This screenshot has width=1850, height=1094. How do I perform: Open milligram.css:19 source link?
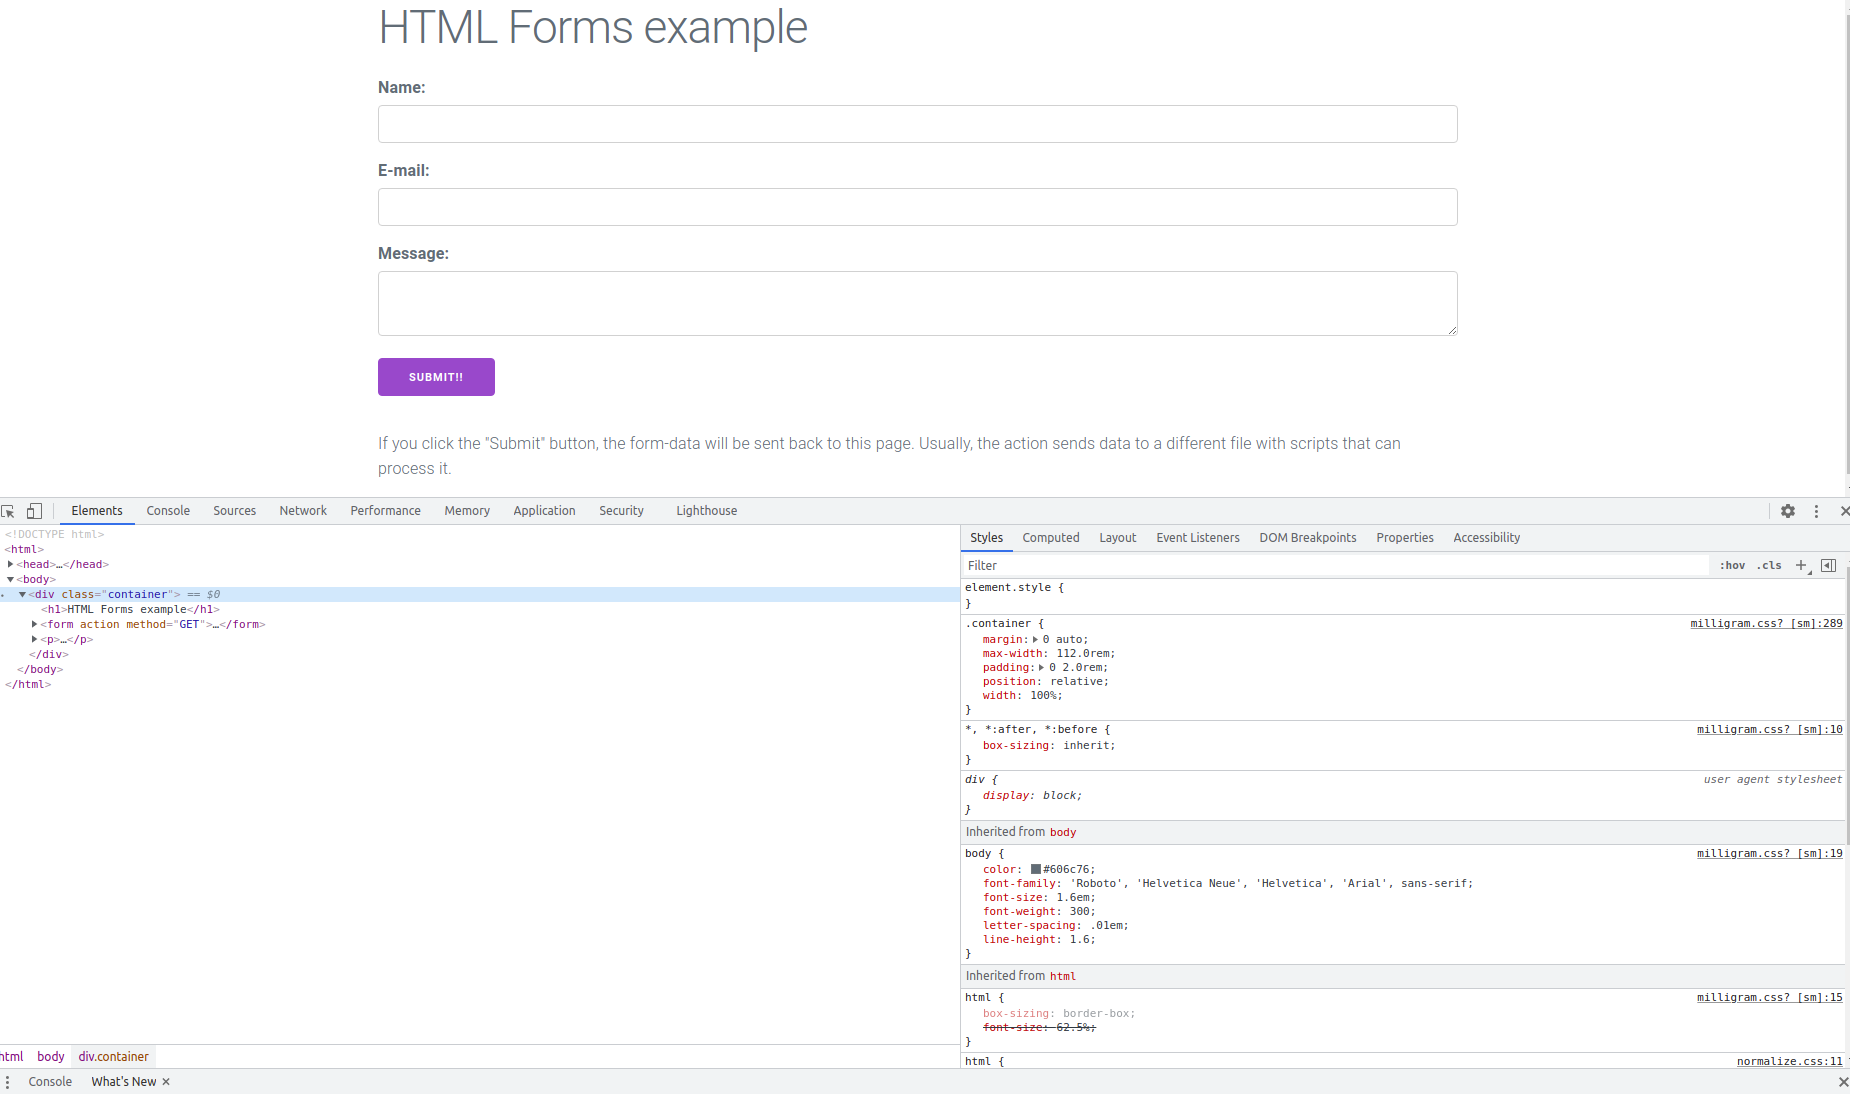click(x=1769, y=853)
